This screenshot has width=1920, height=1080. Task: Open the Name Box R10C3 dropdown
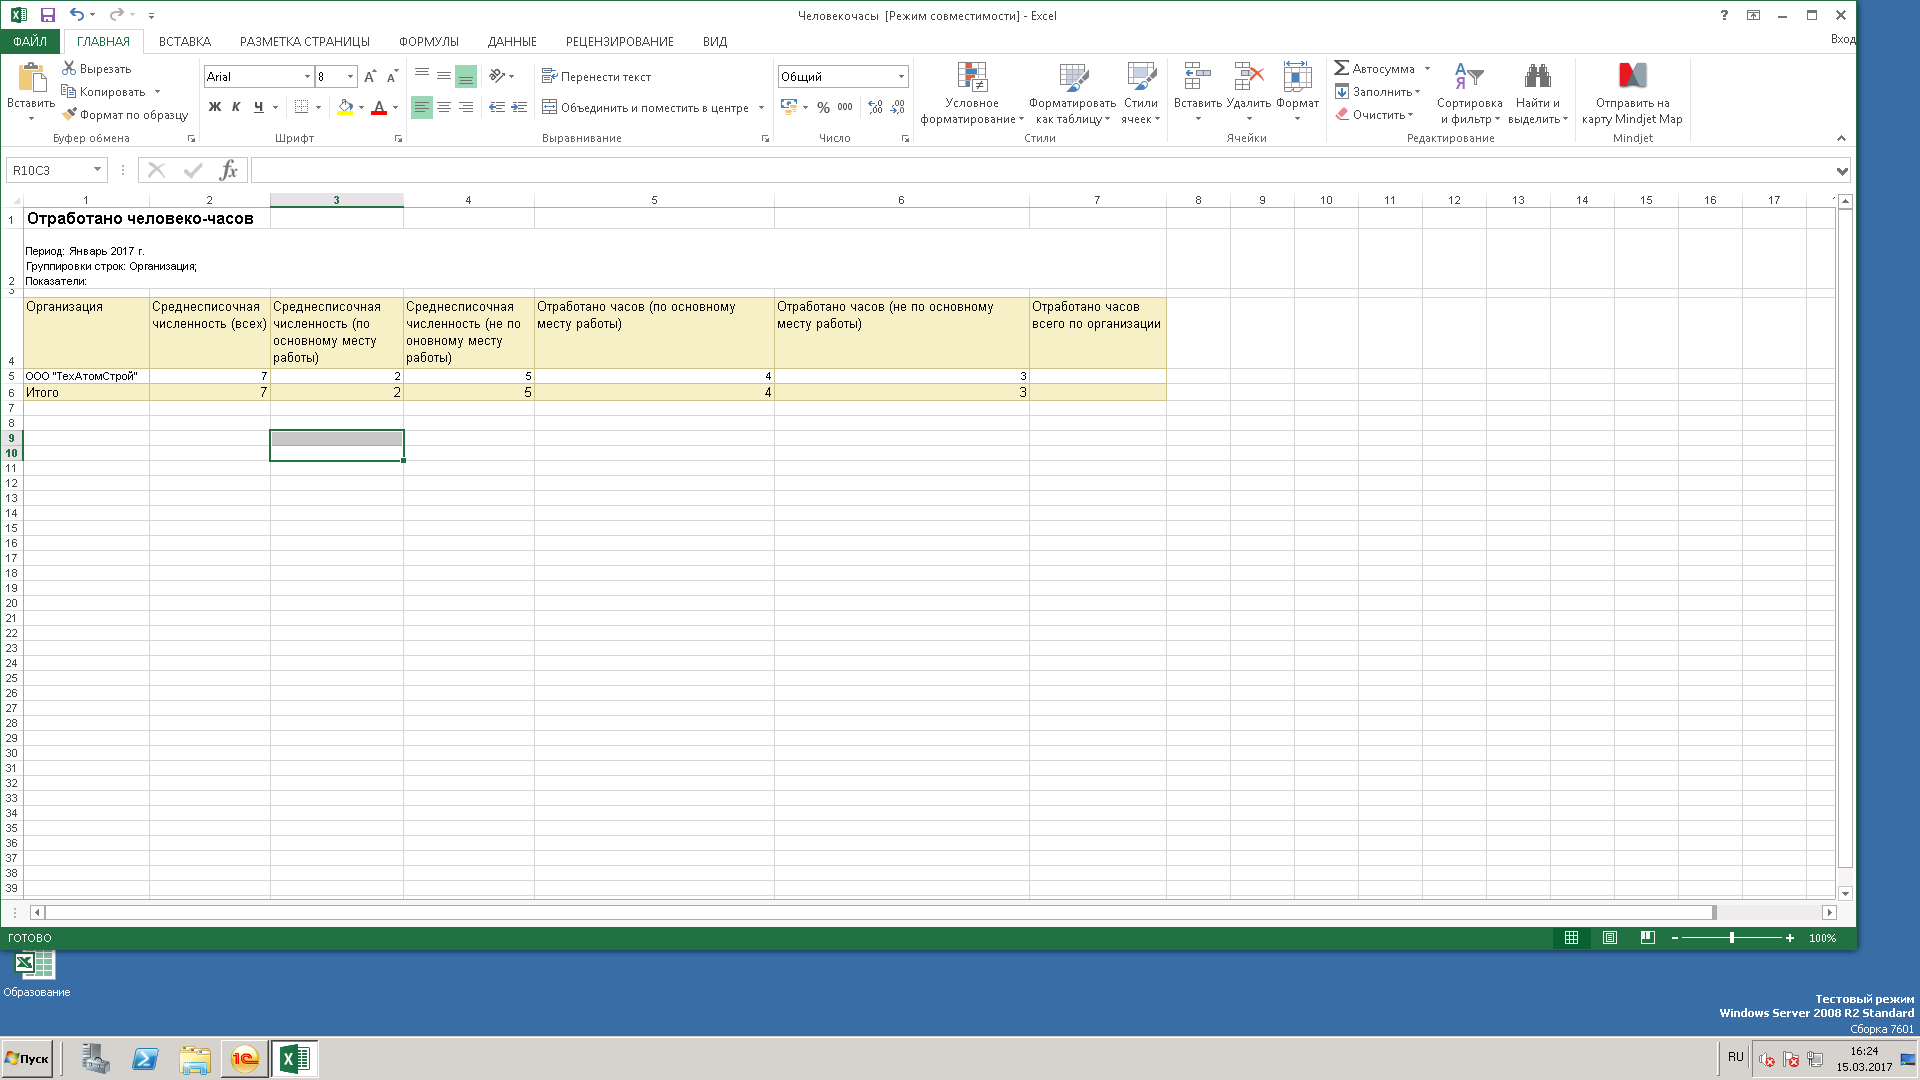[97, 170]
